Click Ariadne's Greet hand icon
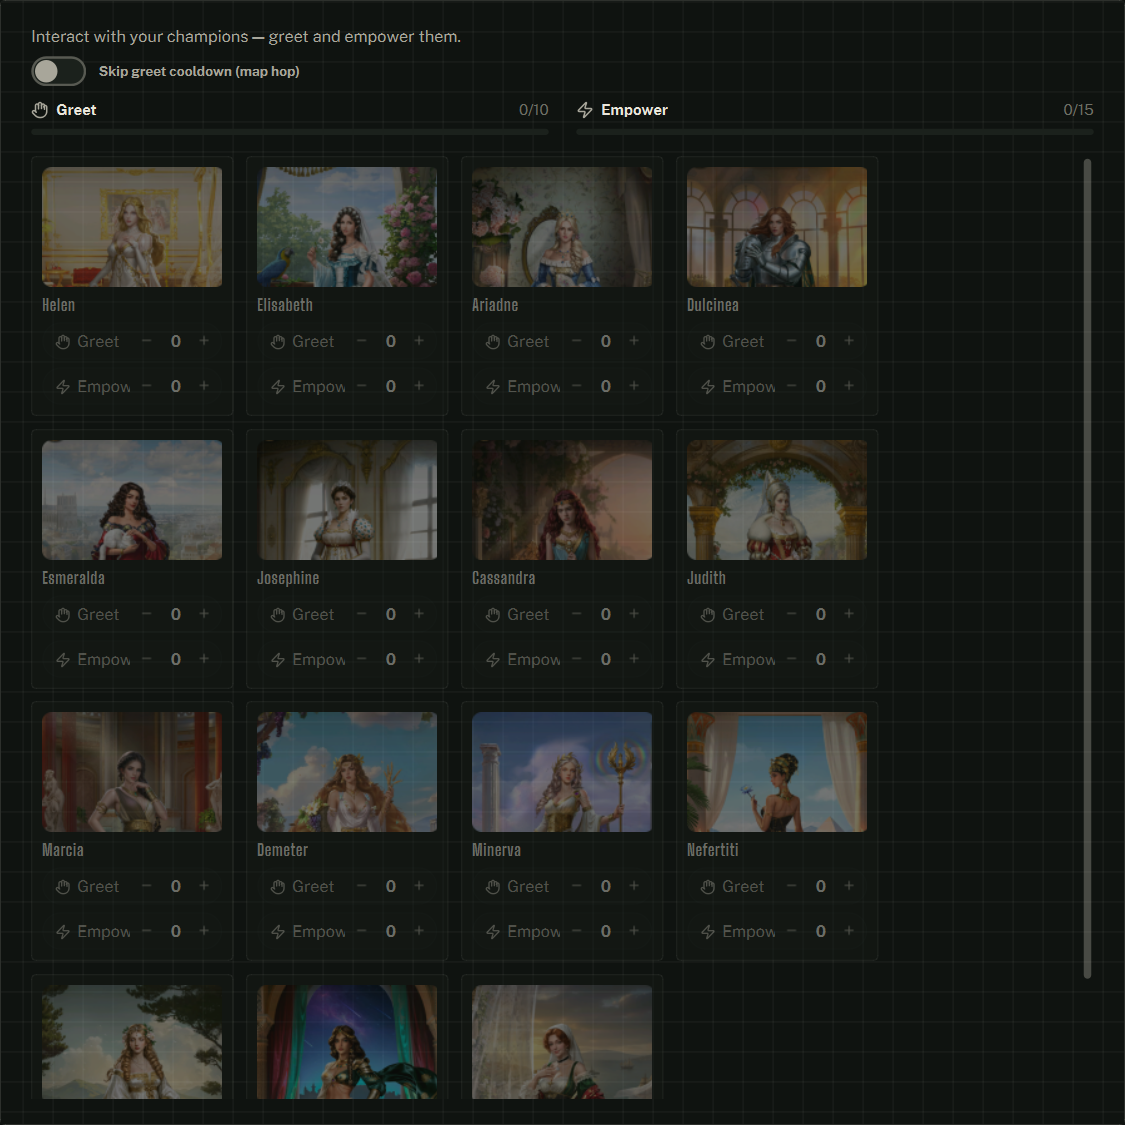This screenshot has width=1125, height=1125. coord(493,342)
